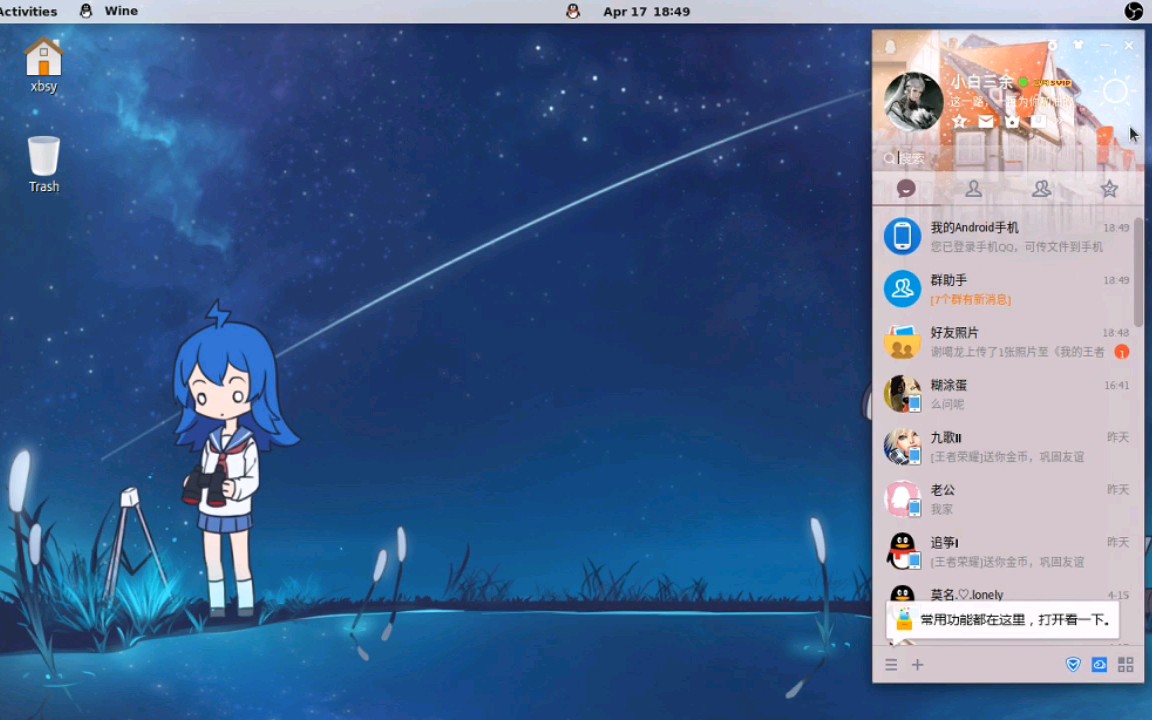Image resolution: width=1152 pixels, height=720 pixels.
Task: Open the Apr 17 18:49 clock menu
Action: coord(647,11)
